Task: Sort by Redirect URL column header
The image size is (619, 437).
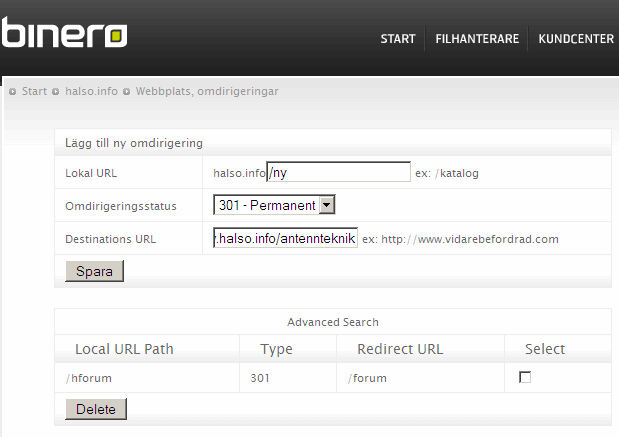Action: tap(400, 349)
